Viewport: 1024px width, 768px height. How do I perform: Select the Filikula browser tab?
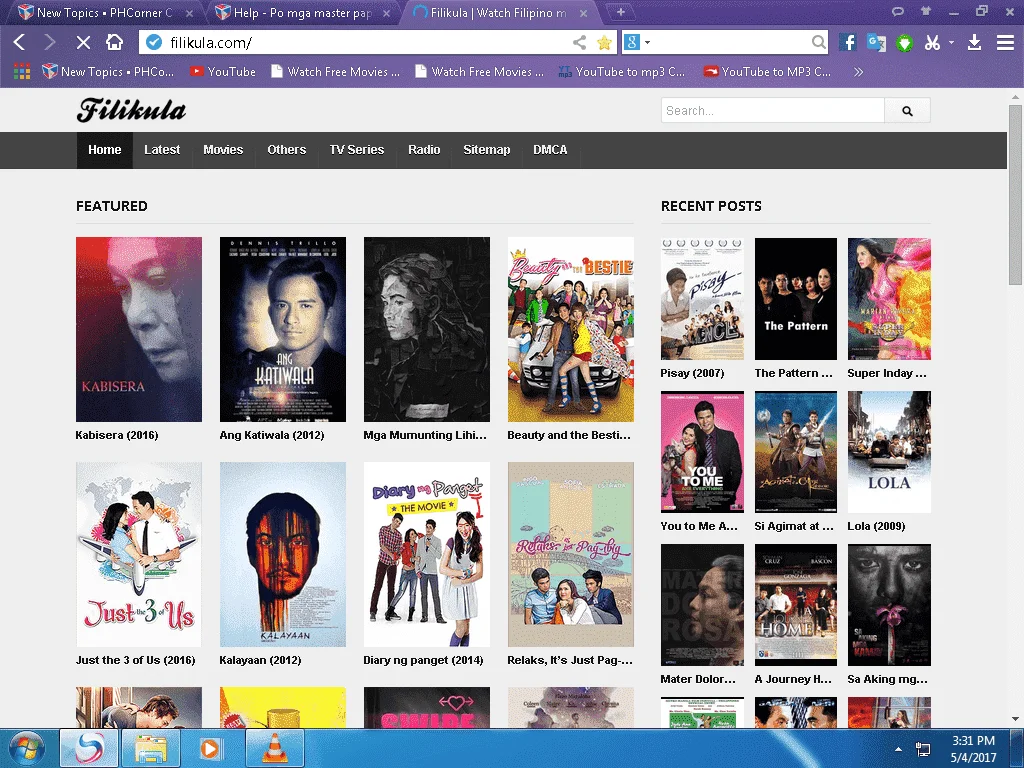click(499, 13)
